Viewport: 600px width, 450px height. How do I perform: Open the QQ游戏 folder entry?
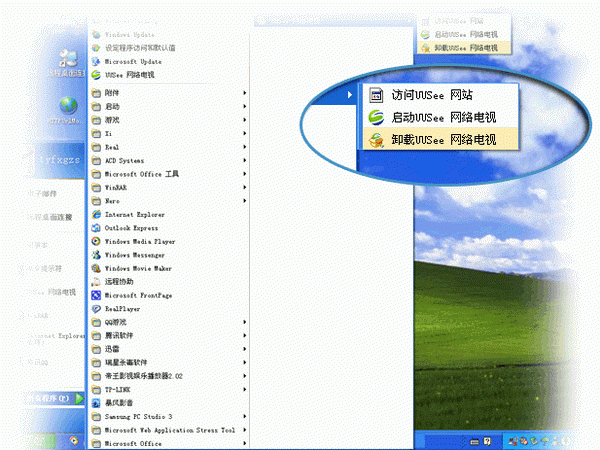click(169, 322)
